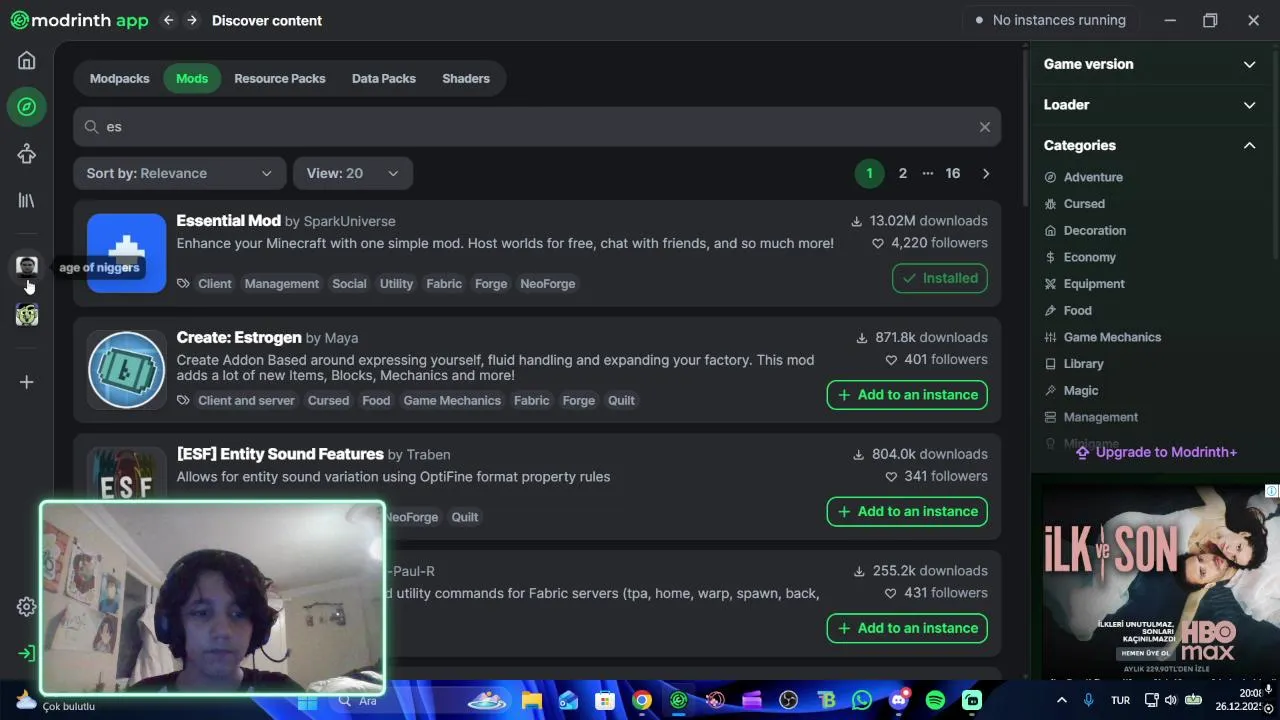This screenshot has width=1280, height=720.
Task: Show hidden tray icons chevron
Action: (x=1062, y=700)
